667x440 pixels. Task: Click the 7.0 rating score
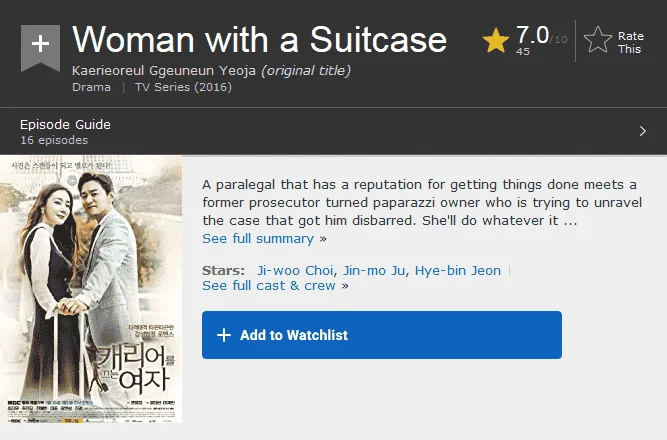533,35
